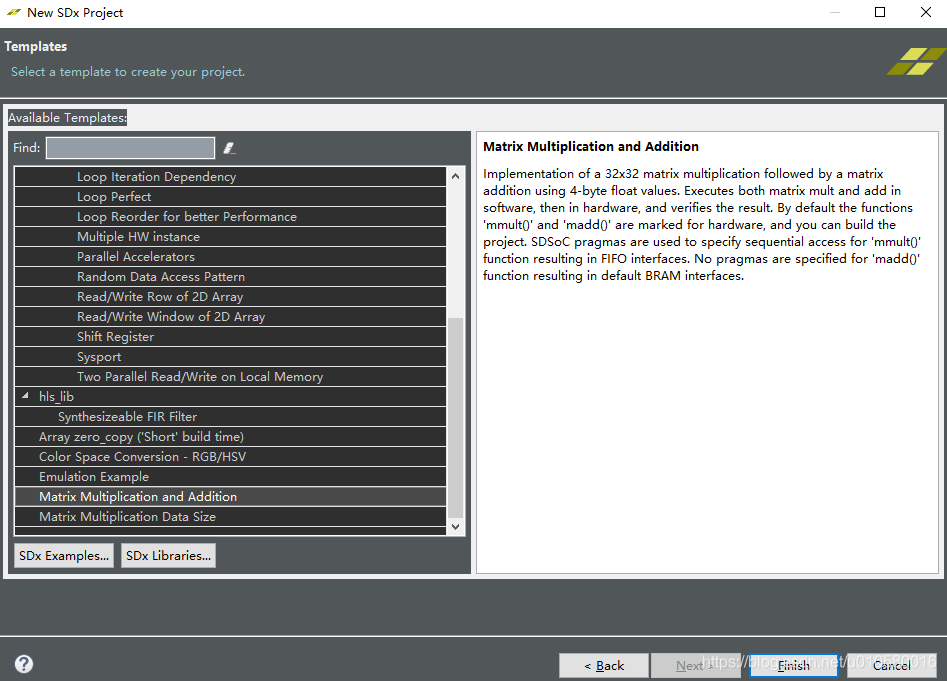Image resolution: width=947 pixels, height=681 pixels.
Task: Click the clear filter eraser icon
Action: click(x=229, y=148)
